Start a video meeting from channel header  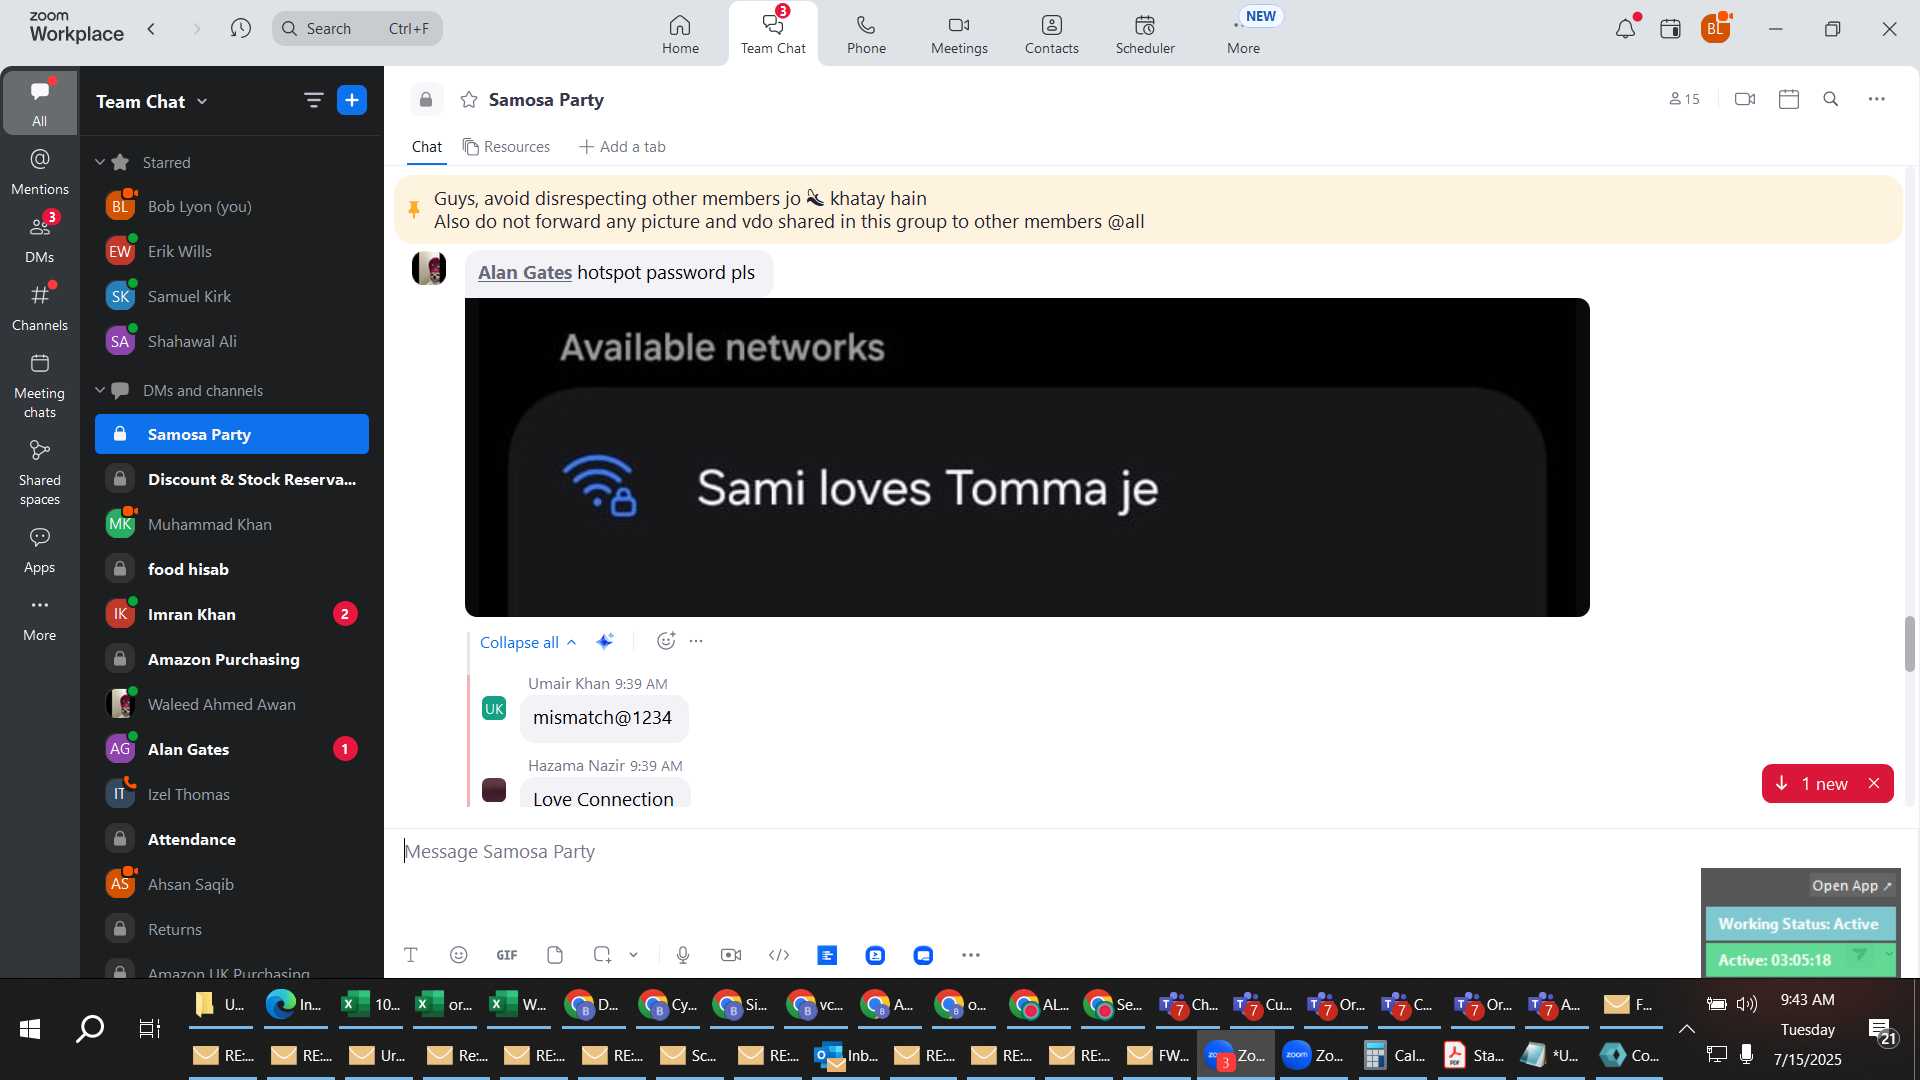[x=1745, y=99]
